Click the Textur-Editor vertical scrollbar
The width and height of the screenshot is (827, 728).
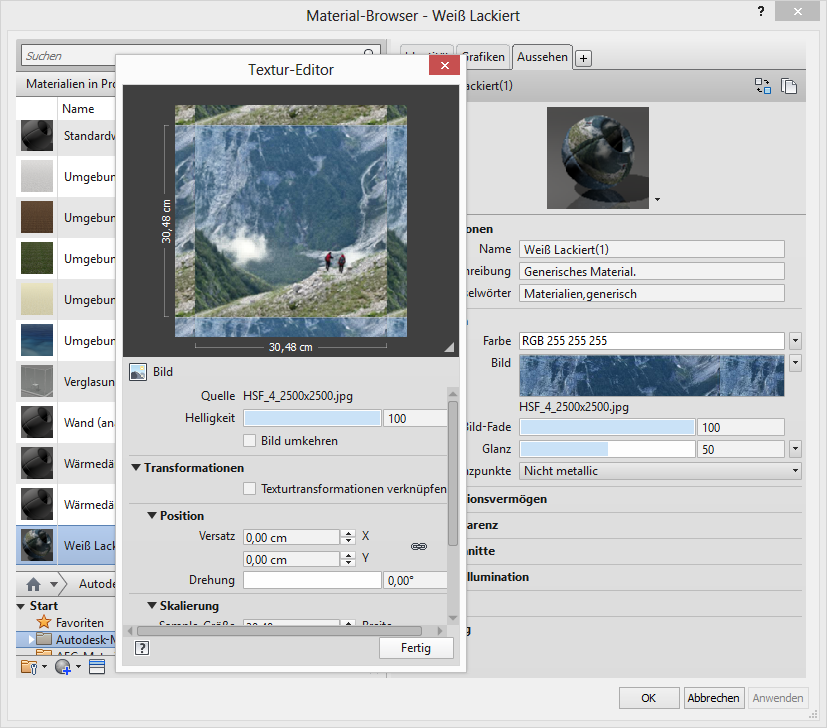point(453,473)
